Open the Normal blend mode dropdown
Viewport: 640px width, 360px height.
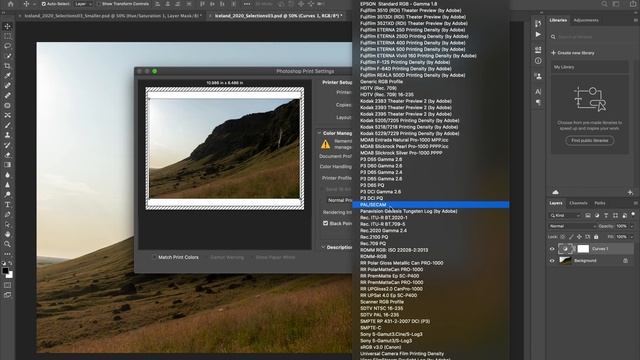[x=572, y=226]
